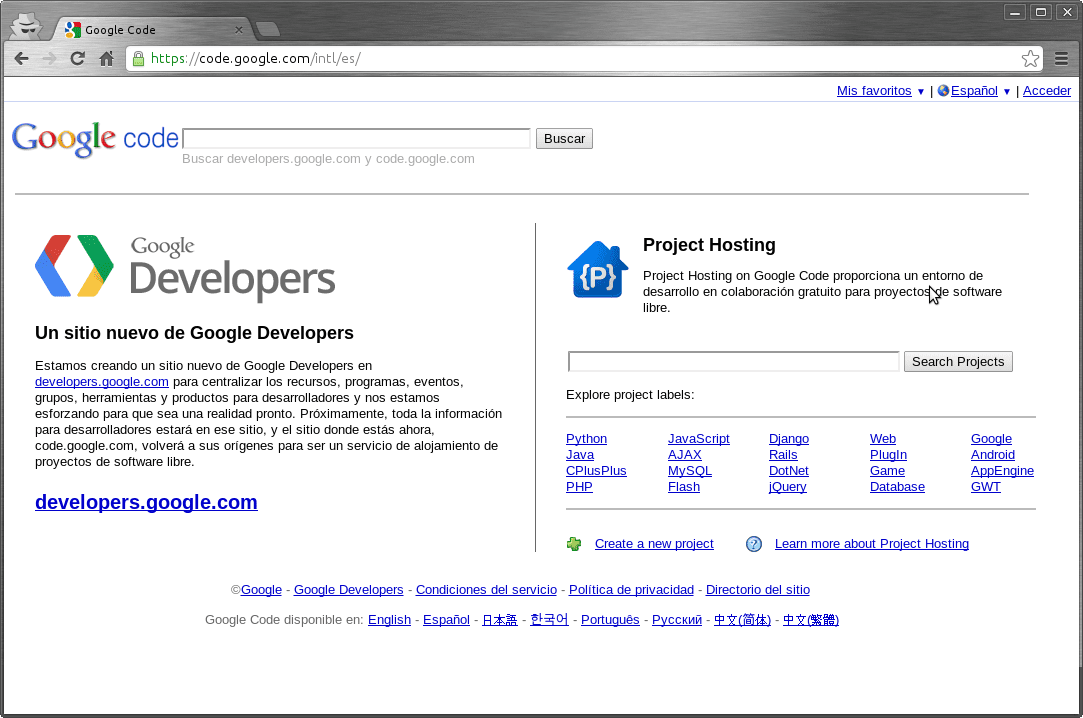Open the Database project label
Screen dimensions: 1083x718
click(897, 487)
